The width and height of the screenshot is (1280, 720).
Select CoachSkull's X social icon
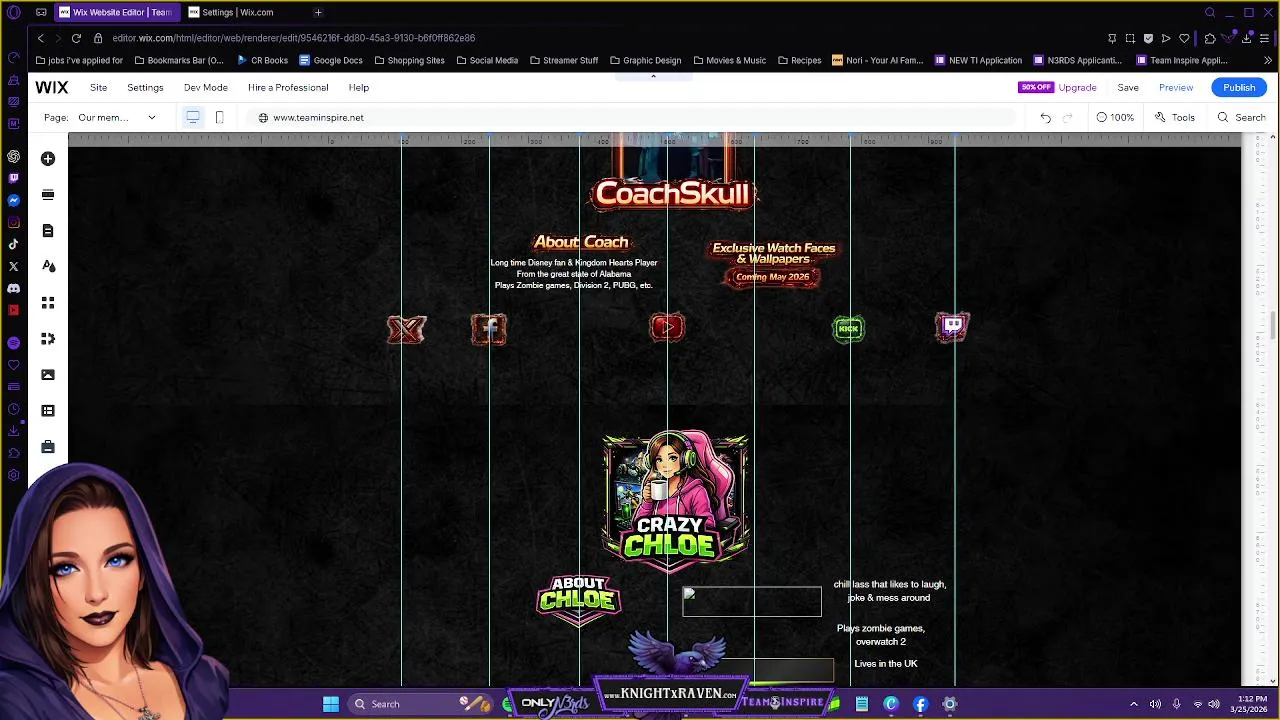pyautogui.click(x=406, y=329)
